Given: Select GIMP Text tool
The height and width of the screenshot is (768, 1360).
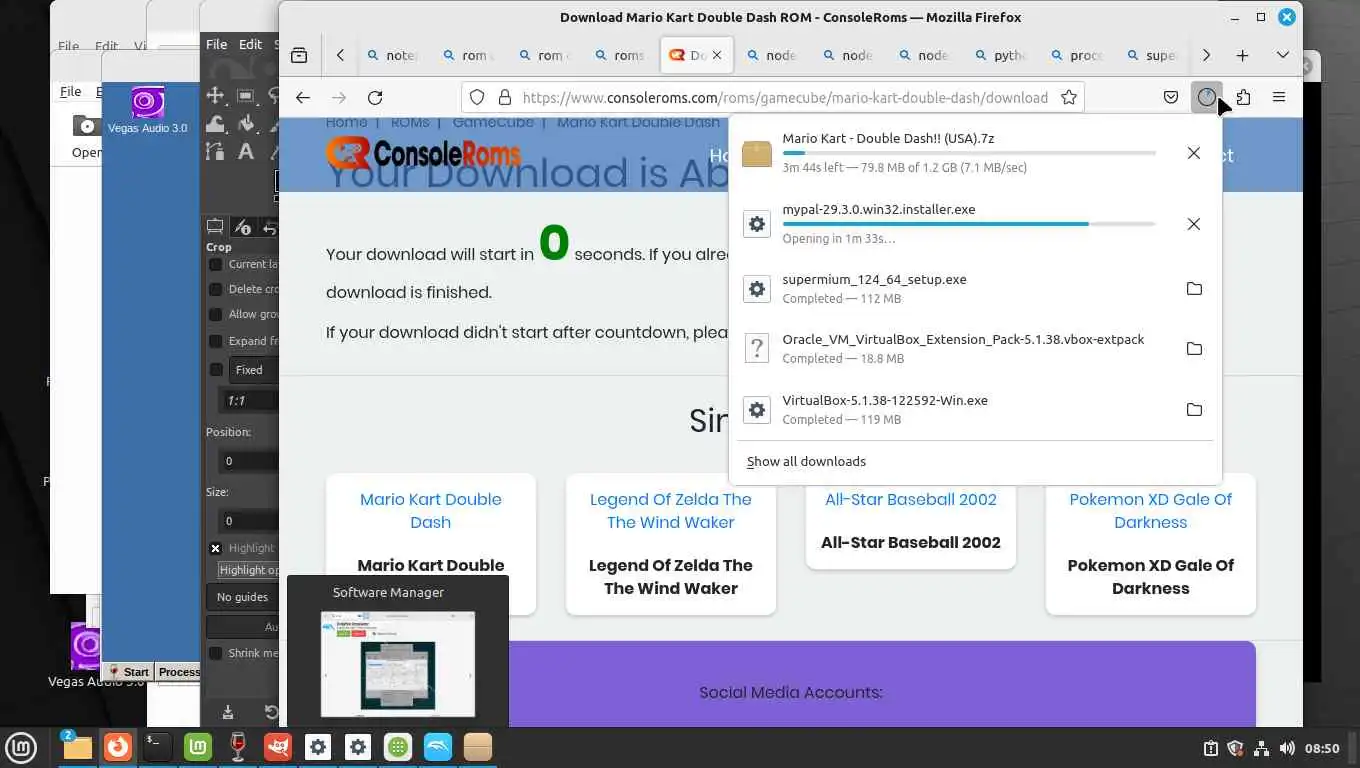Looking at the screenshot, I should 246,151.
